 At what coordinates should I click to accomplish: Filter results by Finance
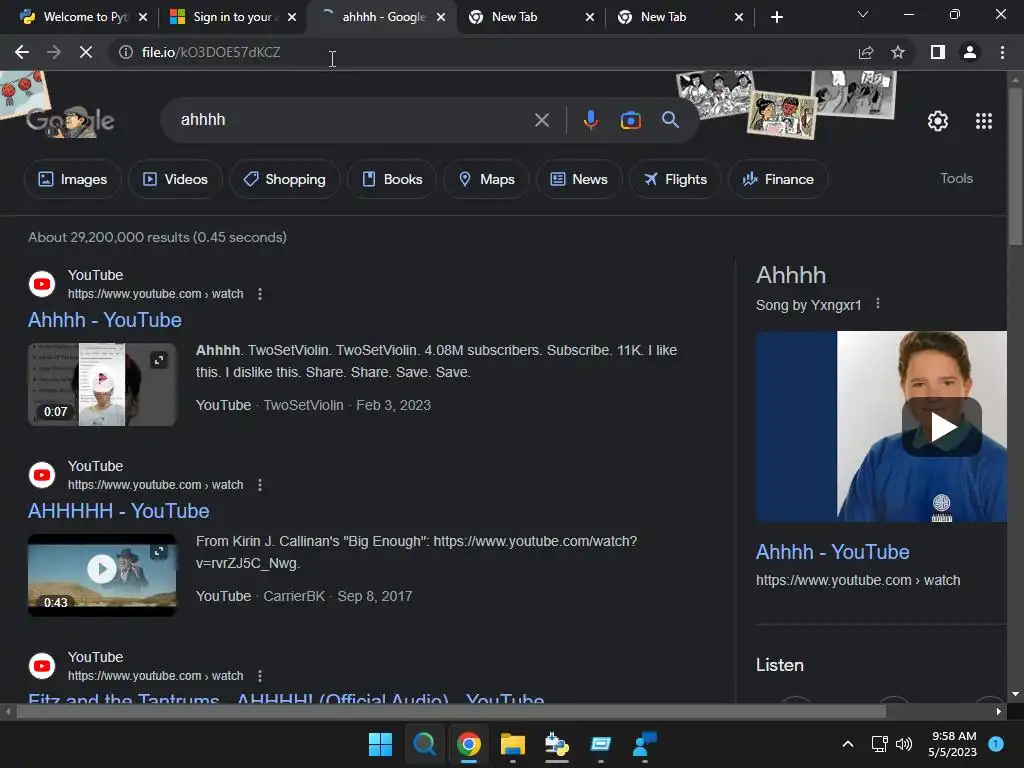(778, 179)
